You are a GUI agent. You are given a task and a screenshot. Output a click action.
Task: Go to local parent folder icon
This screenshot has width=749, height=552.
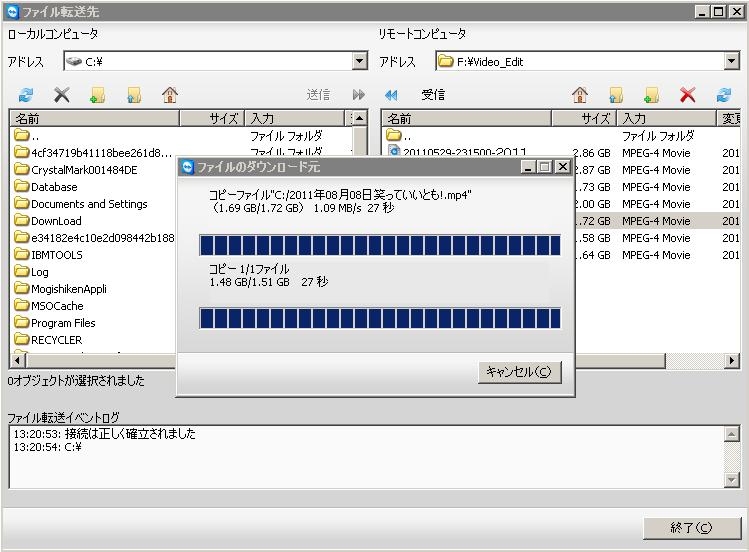tap(133, 95)
